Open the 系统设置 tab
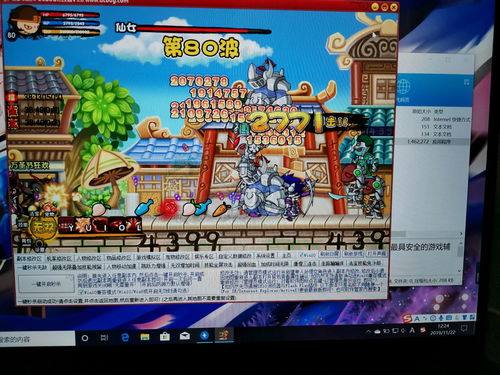 pyautogui.click(x=265, y=256)
